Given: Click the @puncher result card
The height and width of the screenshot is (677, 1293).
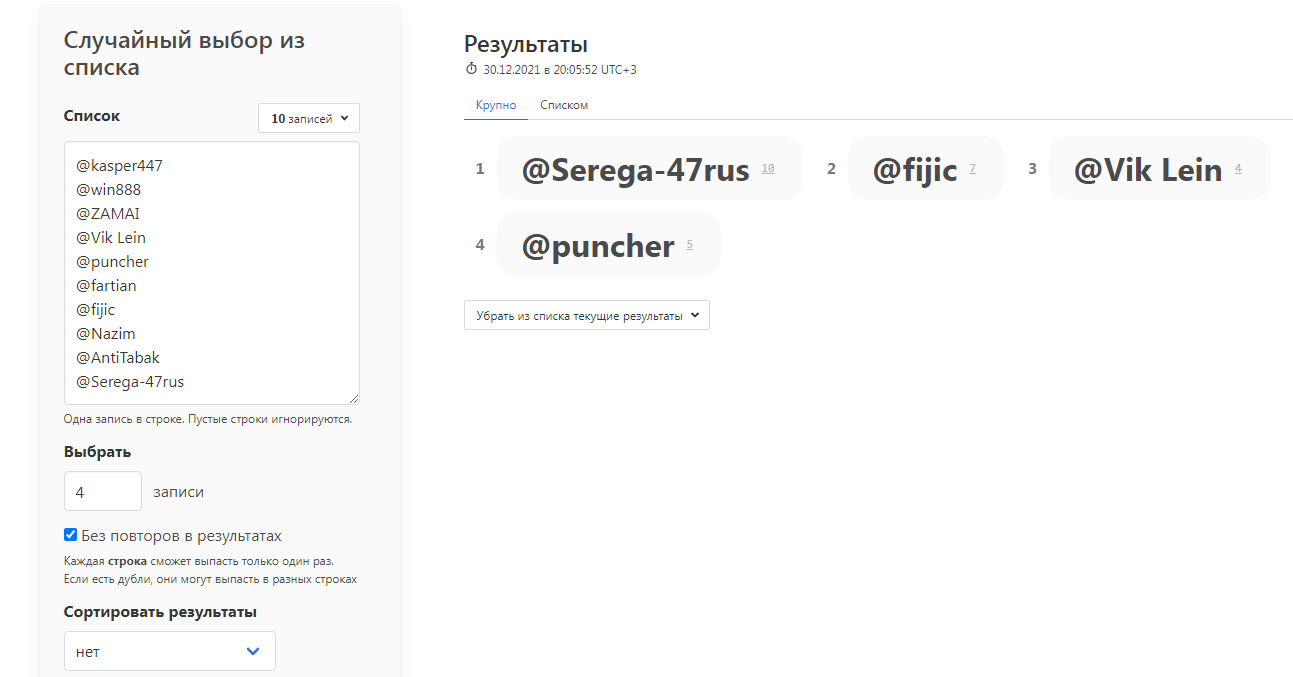Looking at the screenshot, I should 598,246.
